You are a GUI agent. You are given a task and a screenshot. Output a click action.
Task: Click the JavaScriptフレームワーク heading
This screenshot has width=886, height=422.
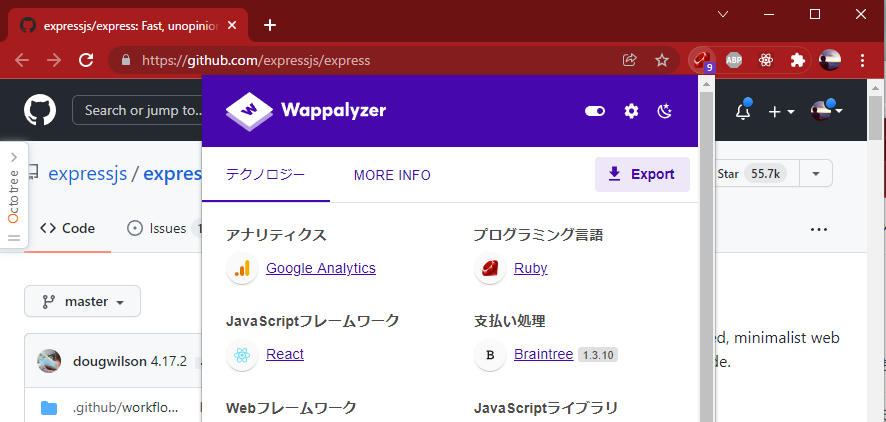coord(312,321)
